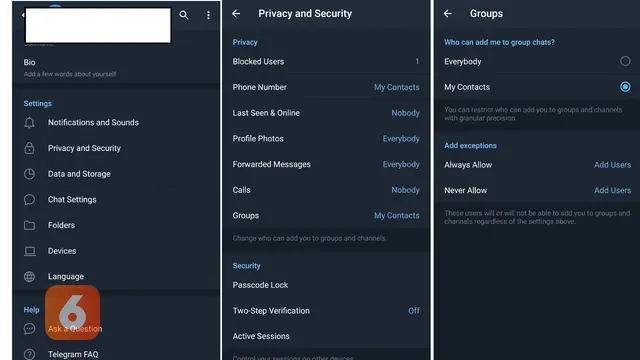Open Privacy and Security settings
This screenshot has height=360, width=640.
point(116,148)
